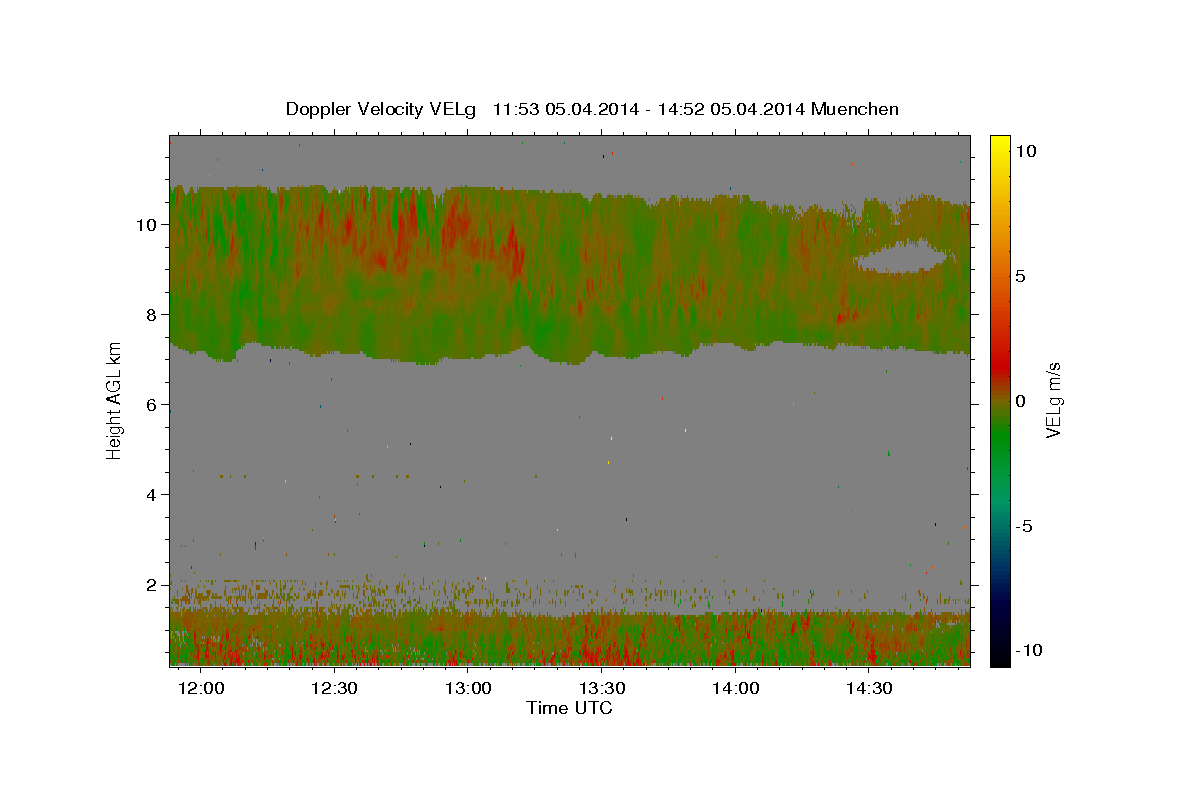Click the height tick label 4
The height and width of the screenshot is (800, 1200).
[153, 495]
